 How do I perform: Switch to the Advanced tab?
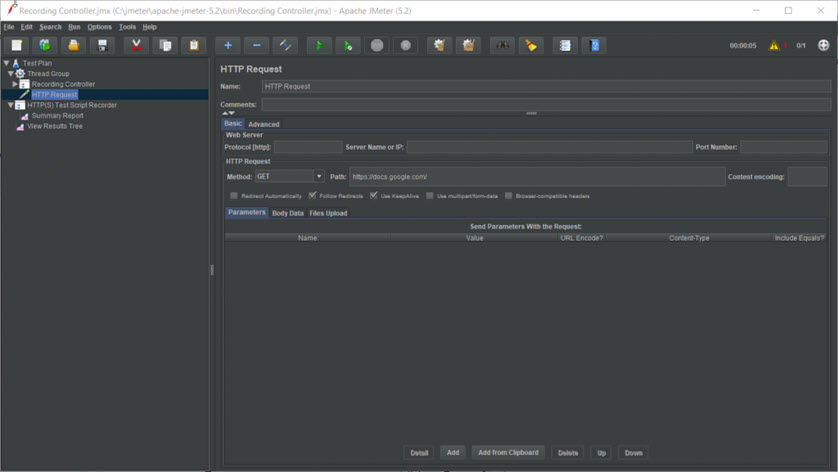263,124
